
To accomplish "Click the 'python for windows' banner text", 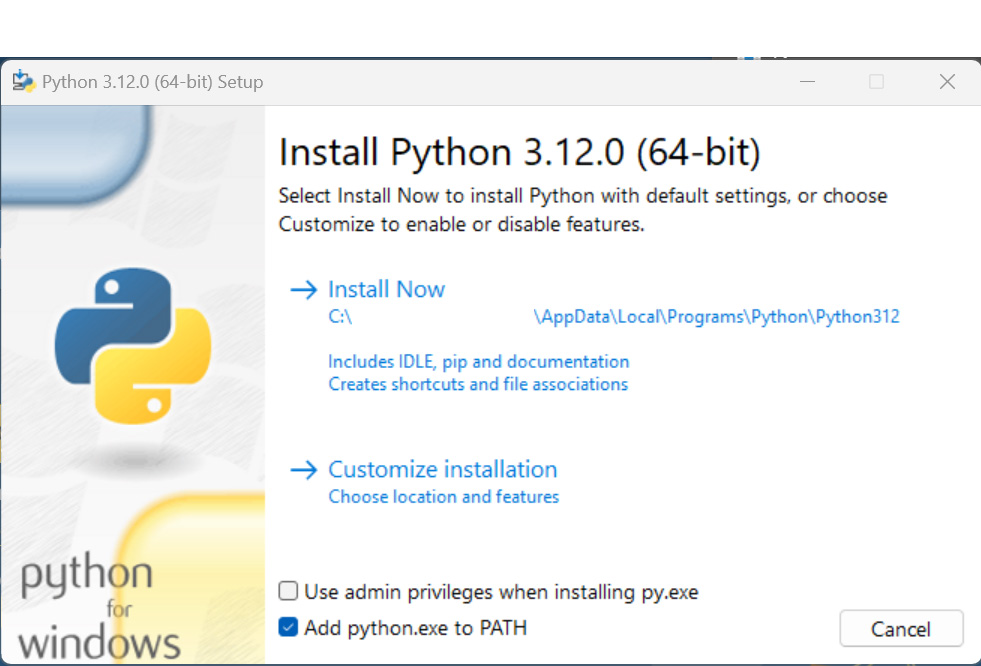I will click(100, 606).
